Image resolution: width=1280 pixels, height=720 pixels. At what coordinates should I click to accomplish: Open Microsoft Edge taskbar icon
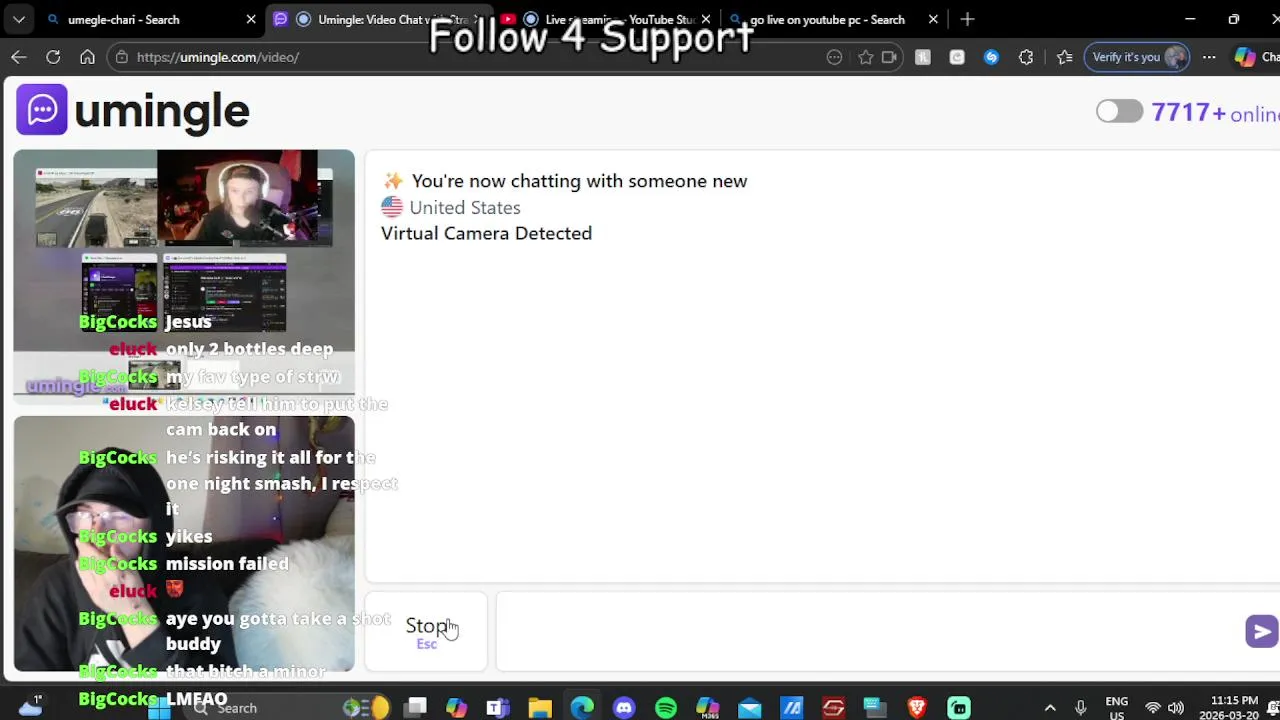pyautogui.click(x=582, y=708)
